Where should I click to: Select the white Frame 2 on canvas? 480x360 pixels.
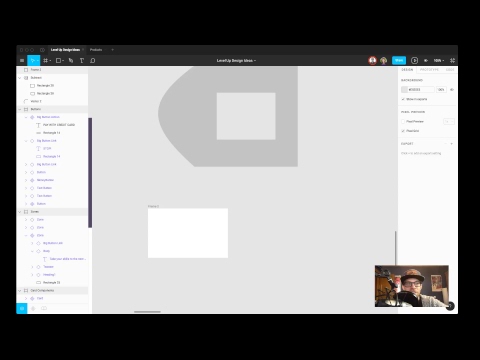click(x=188, y=233)
